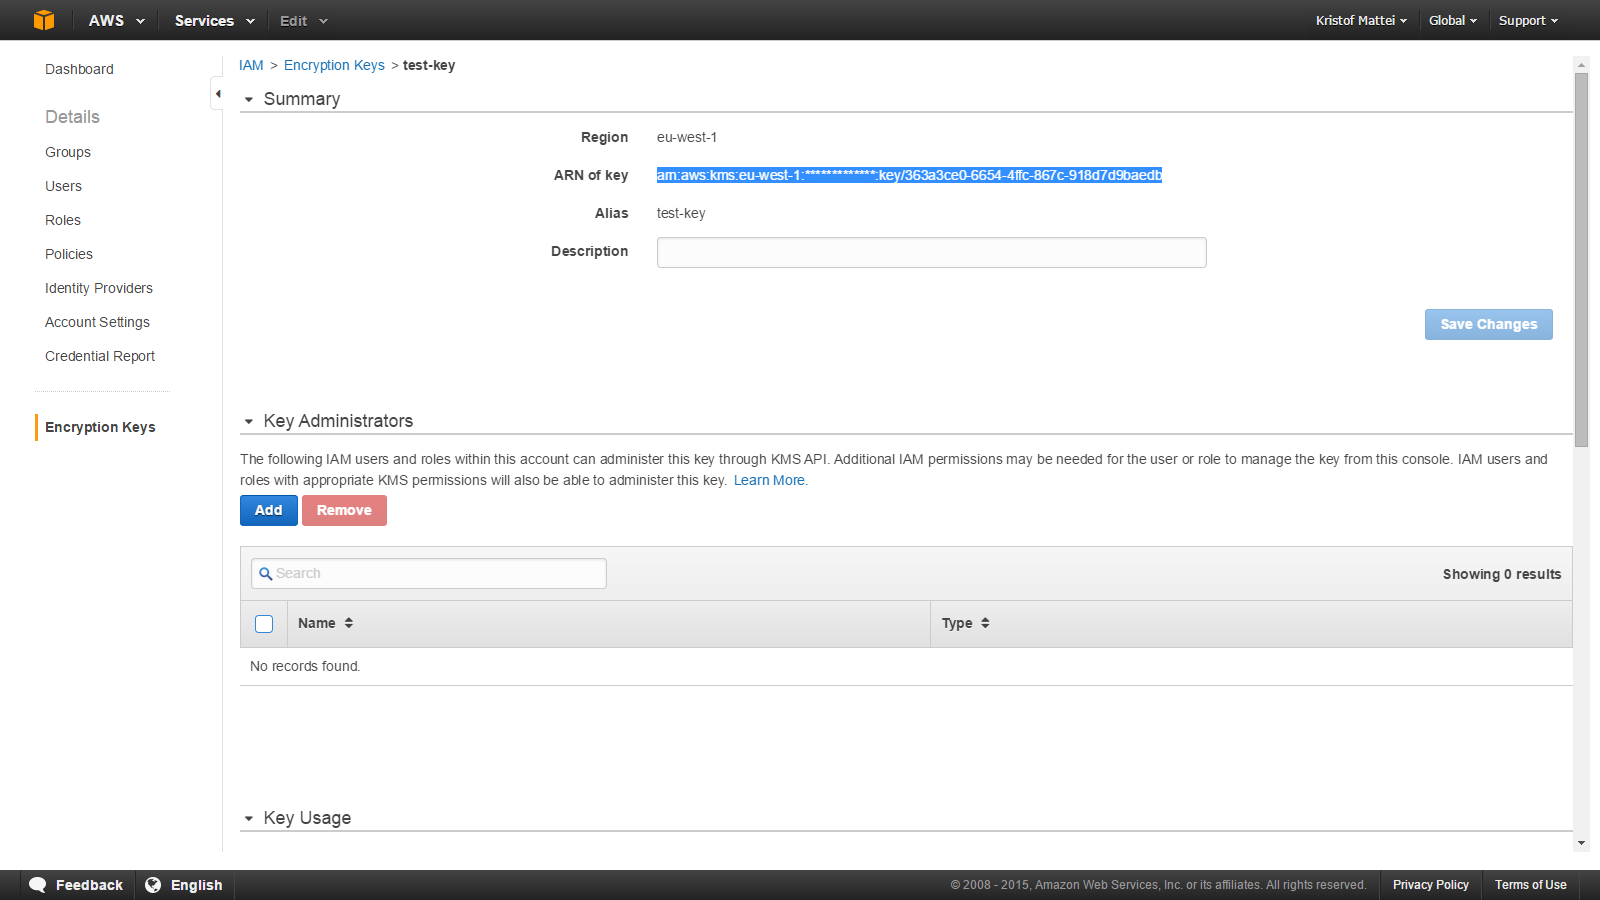Screen dimensions: 1600x900
Task: Click the 'Showing 0 results' text
Action: (x=1502, y=574)
